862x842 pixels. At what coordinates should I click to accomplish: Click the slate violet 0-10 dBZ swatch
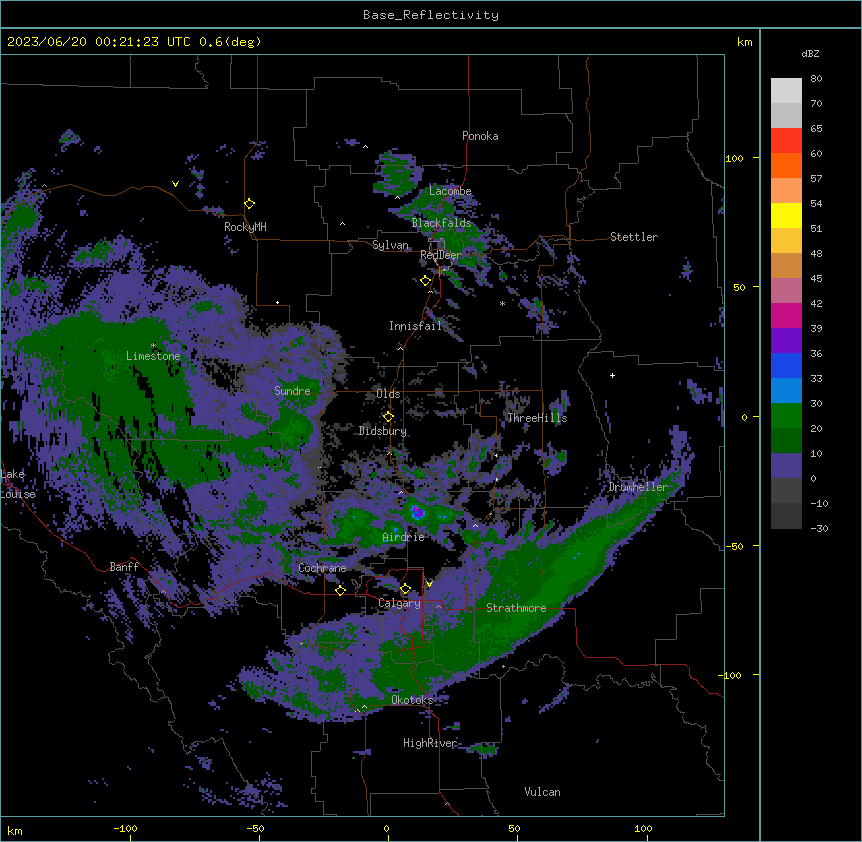coord(786,466)
